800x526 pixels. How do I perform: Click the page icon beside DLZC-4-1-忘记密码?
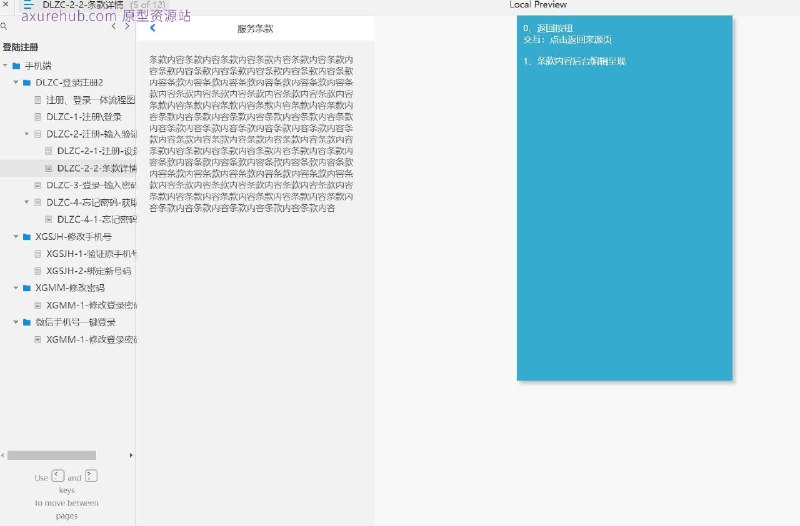48,219
